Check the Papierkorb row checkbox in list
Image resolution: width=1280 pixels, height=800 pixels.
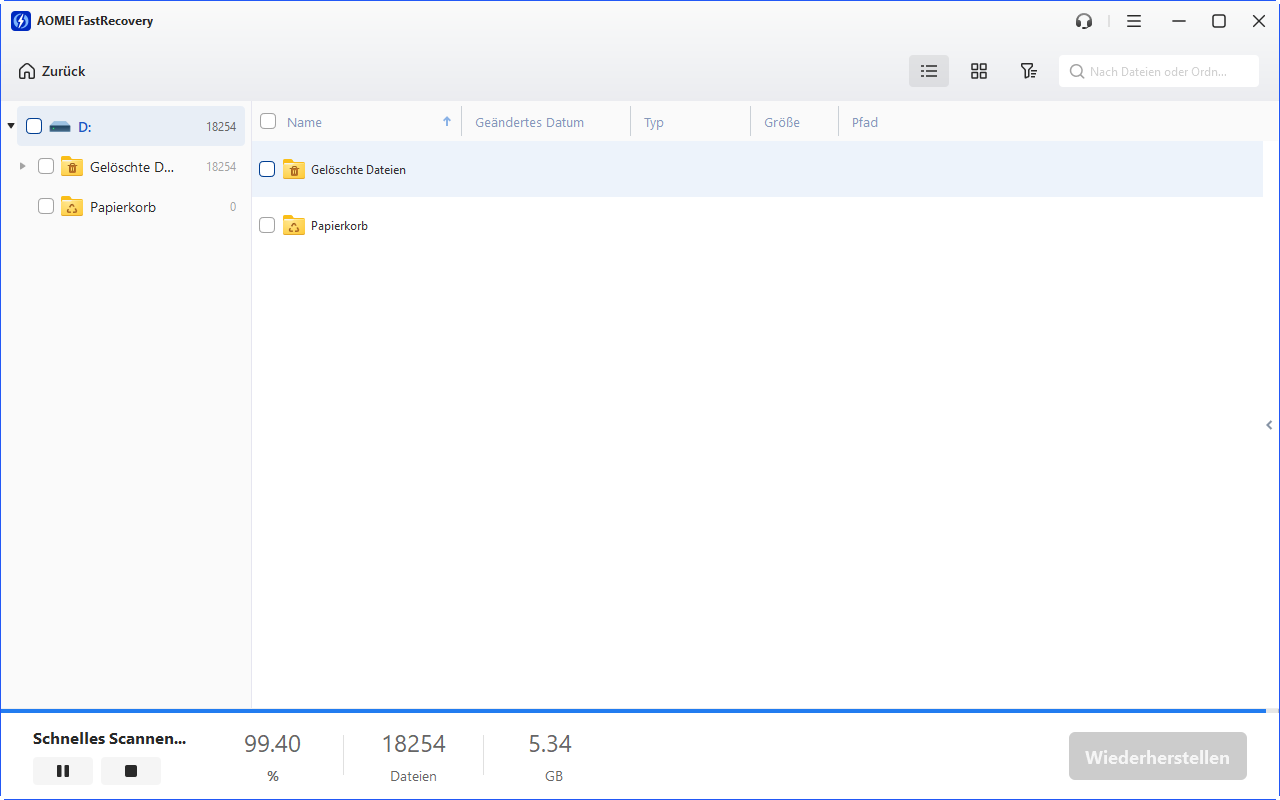pos(267,225)
